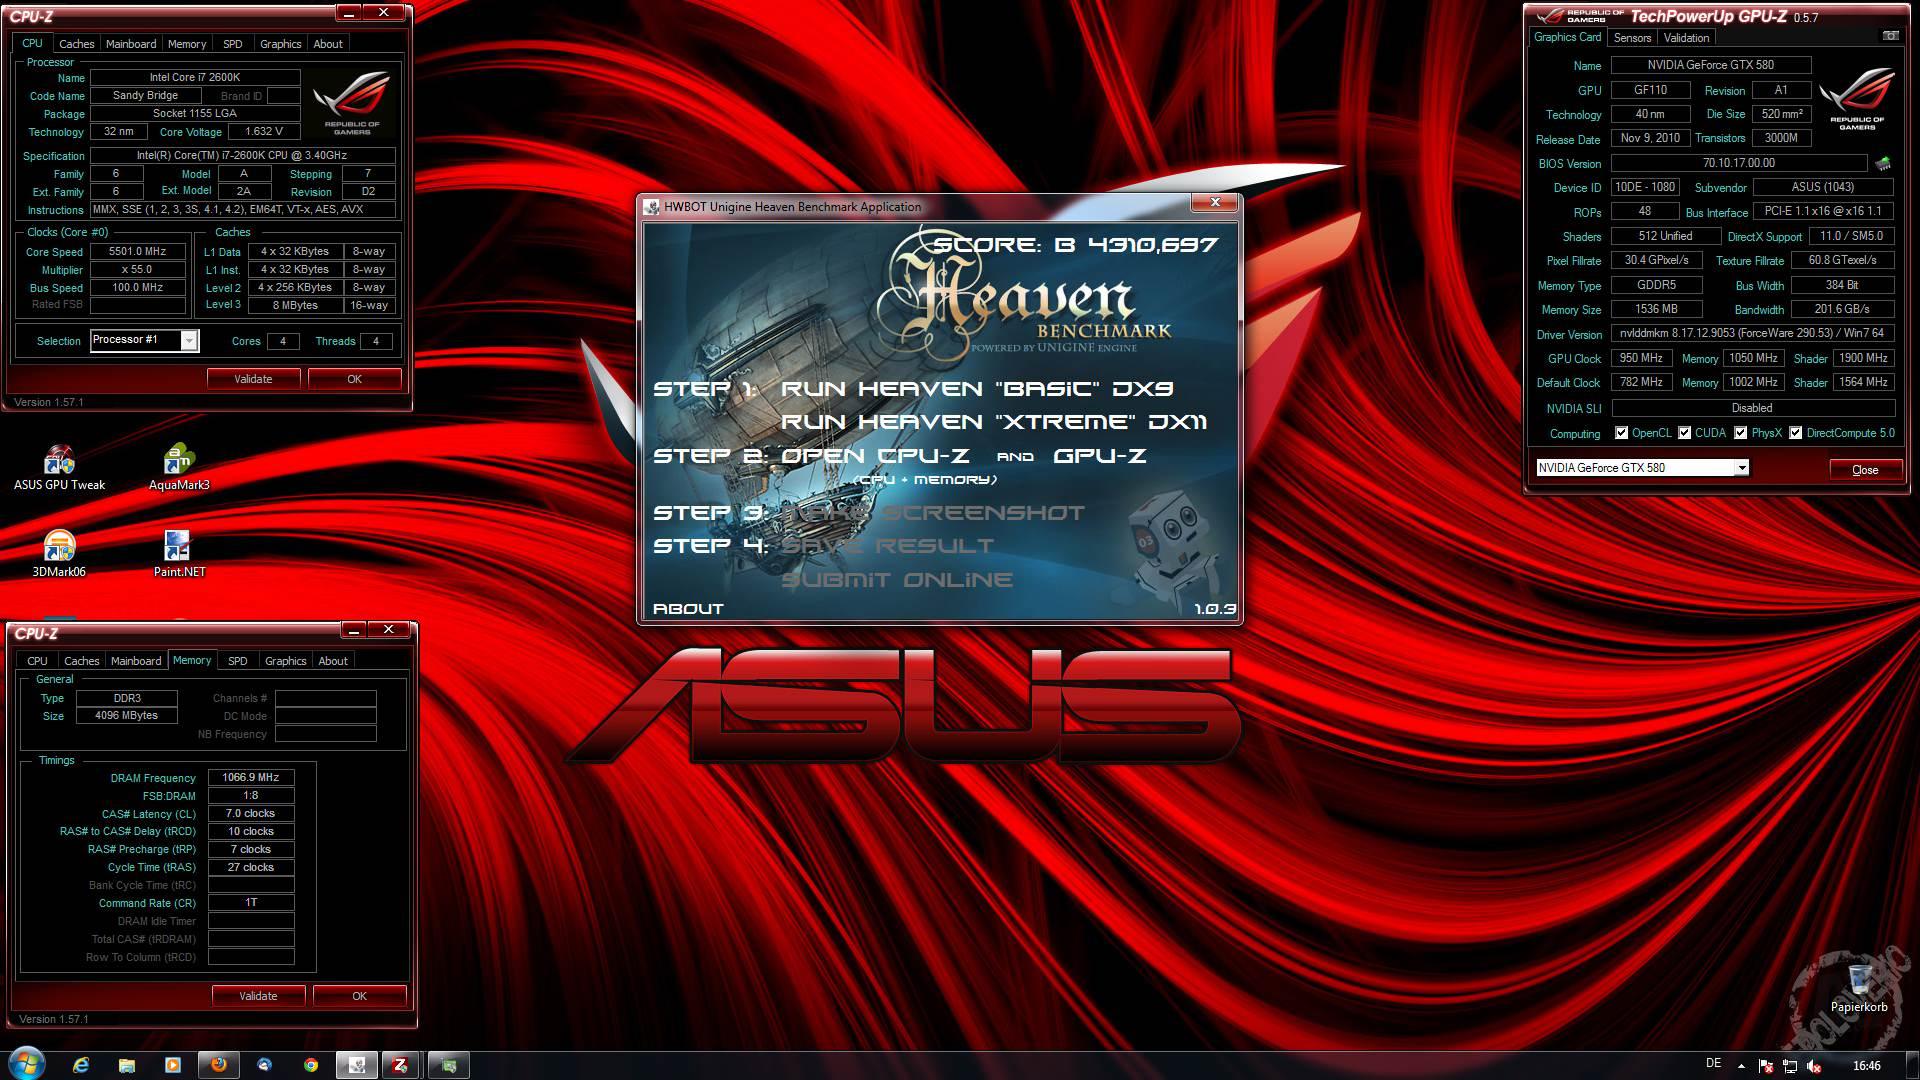Click the taskbar clock showing 16:46
The height and width of the screenshot is (1080, 1920).
[x=1866, y=1066]
